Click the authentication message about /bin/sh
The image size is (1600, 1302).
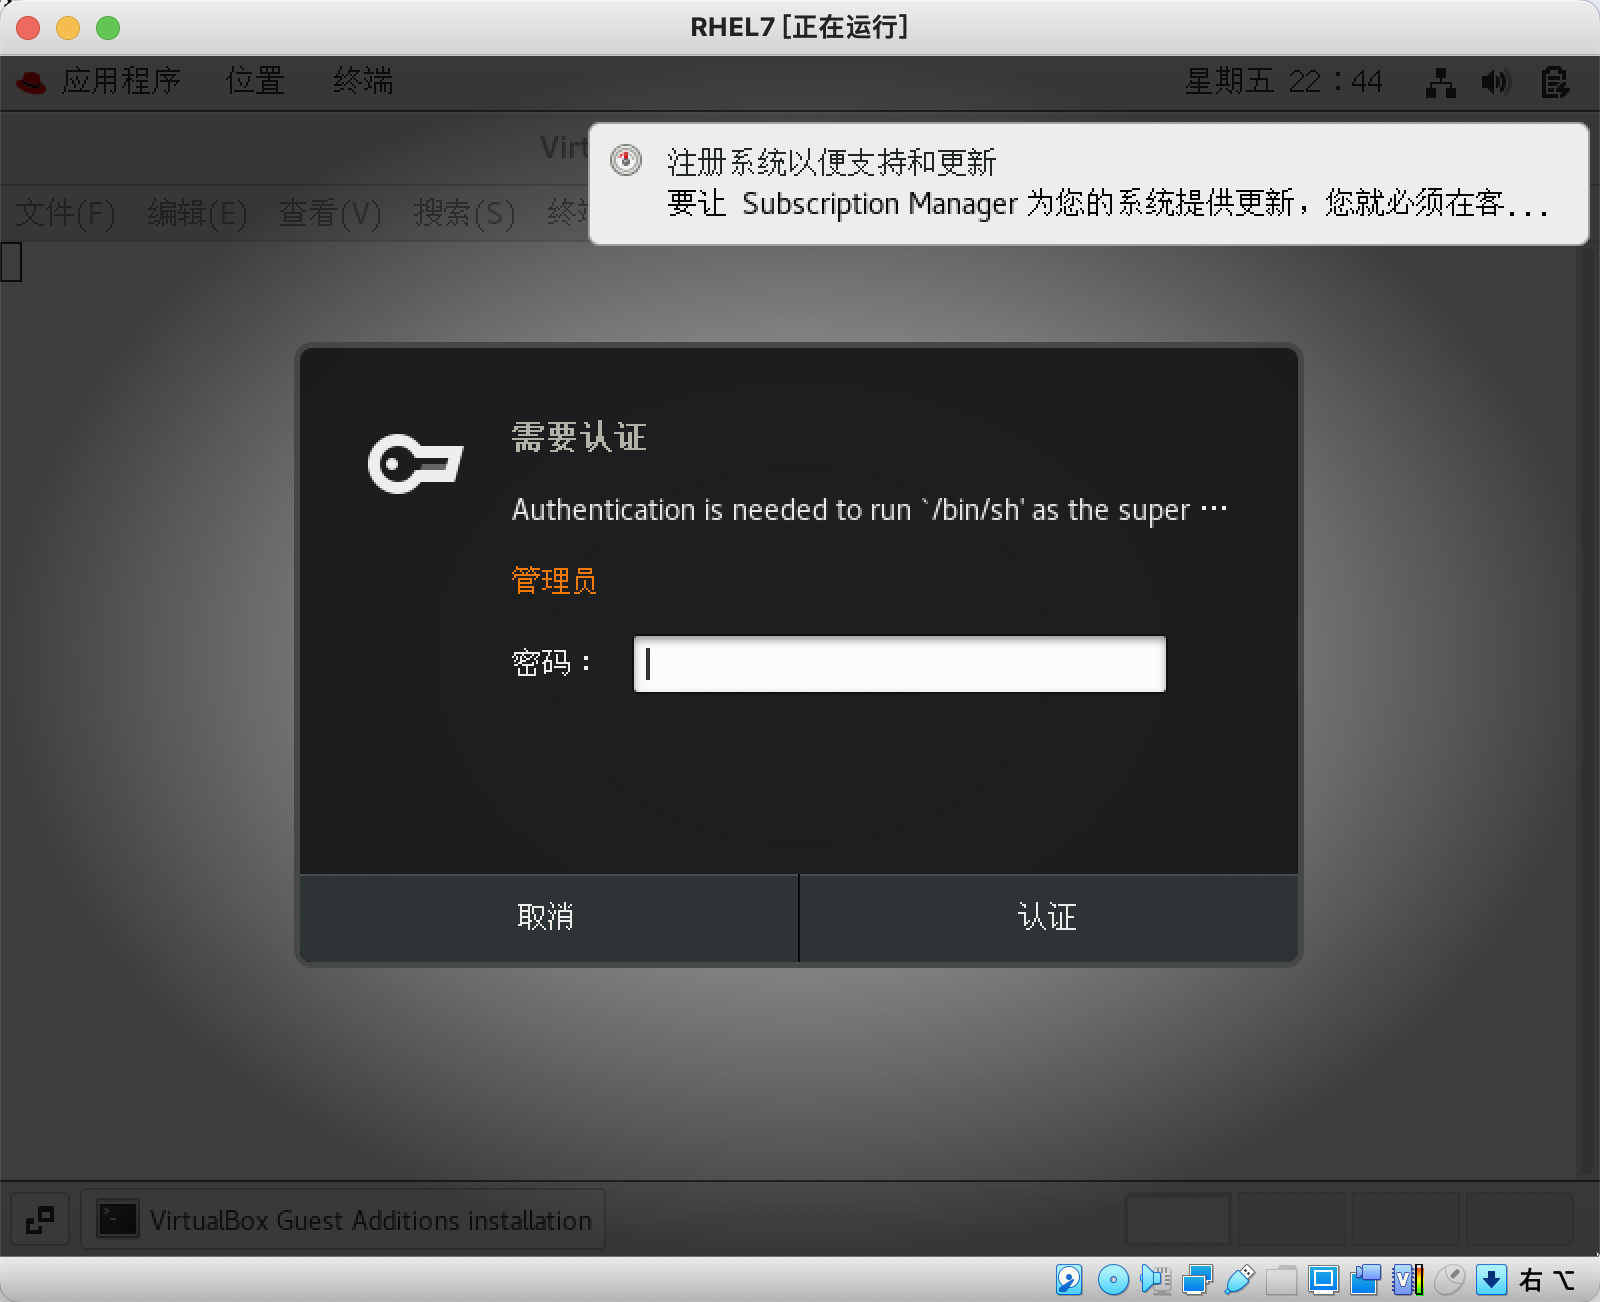tap(869, 510)
